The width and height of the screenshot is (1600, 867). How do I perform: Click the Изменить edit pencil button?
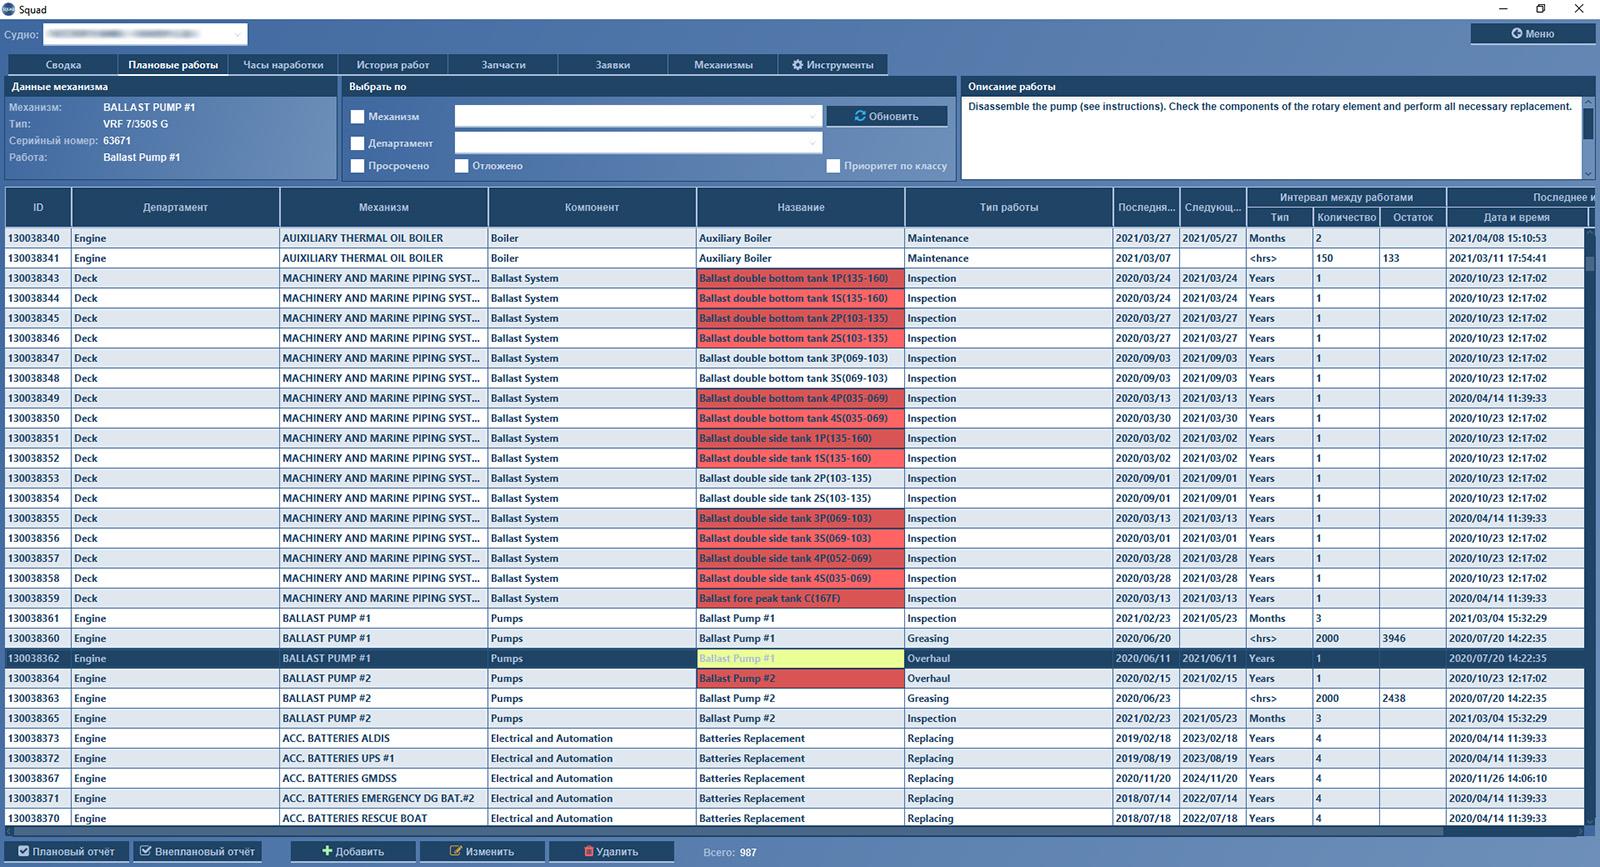[482, 851]
